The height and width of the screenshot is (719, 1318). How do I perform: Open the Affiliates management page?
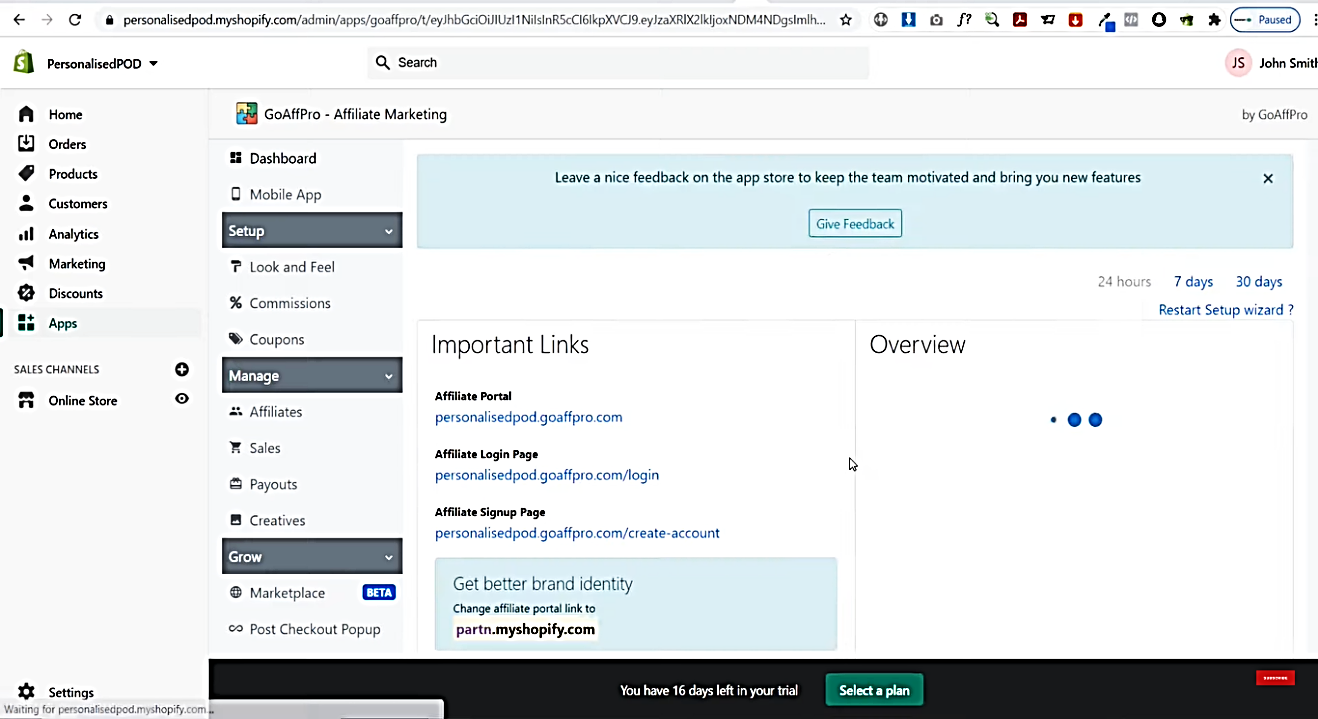click(x=276, y=412)
